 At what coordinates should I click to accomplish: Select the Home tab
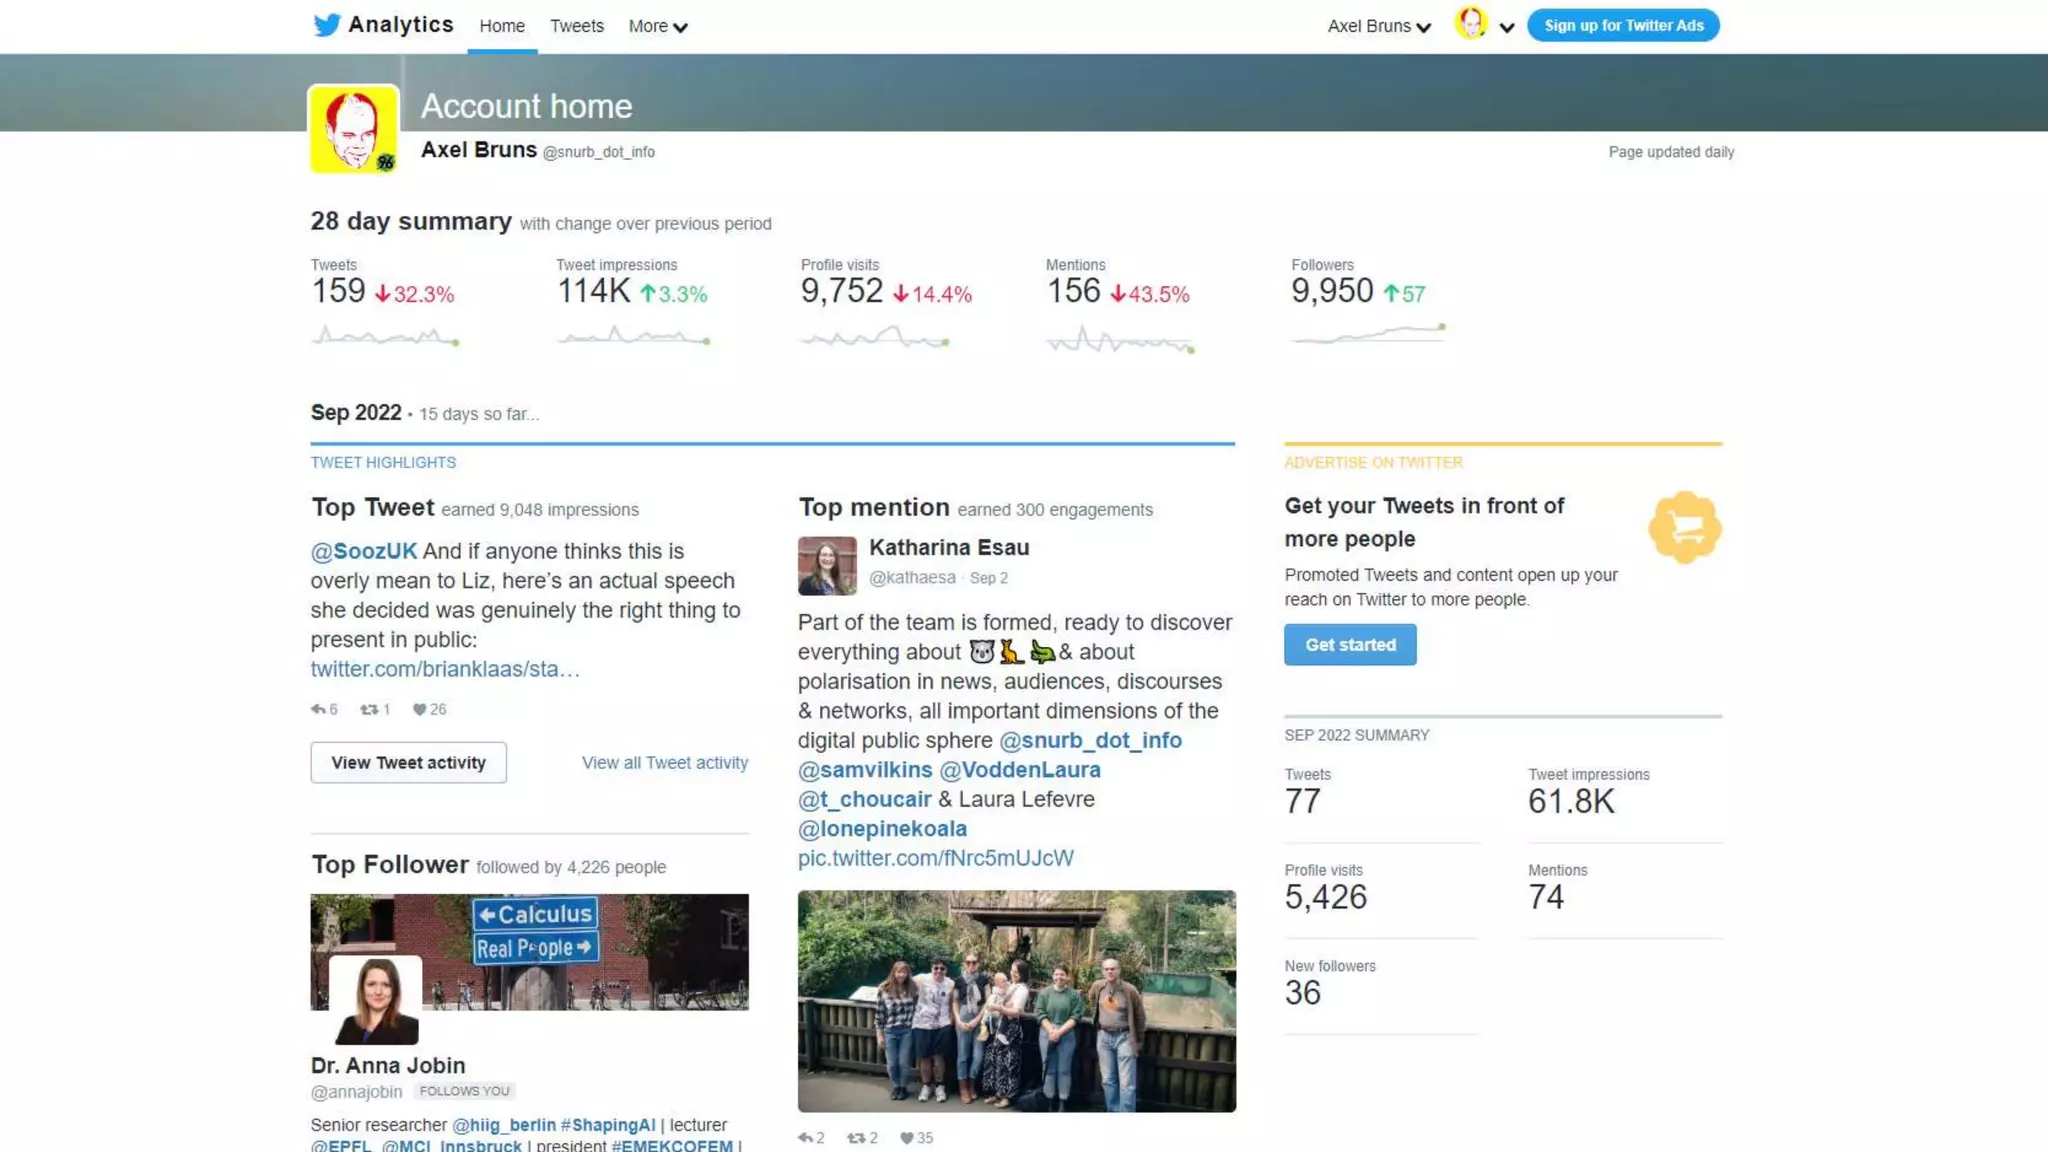pos(501,27)
